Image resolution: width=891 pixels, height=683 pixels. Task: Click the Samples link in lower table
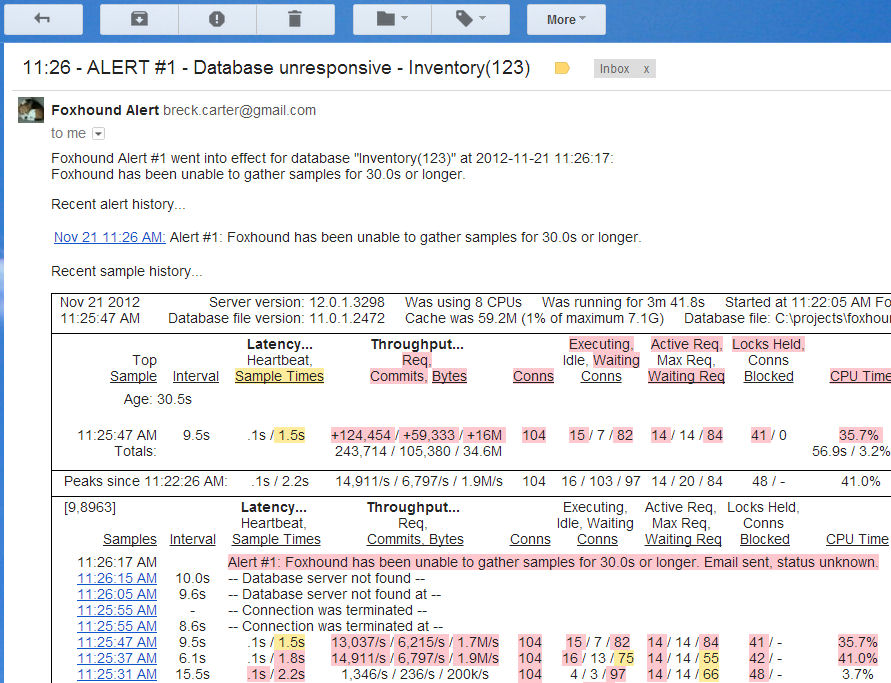pyautogui.click(x=130, y=539)
